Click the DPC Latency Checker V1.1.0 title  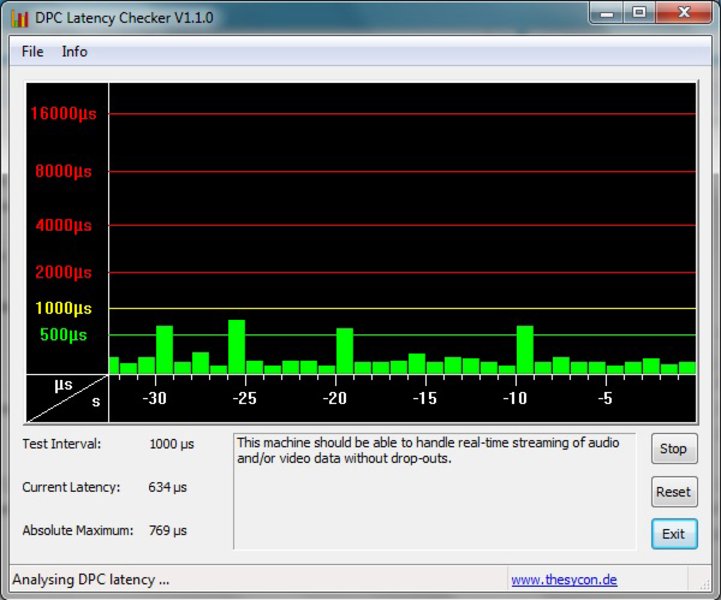[x=124, y=18]
